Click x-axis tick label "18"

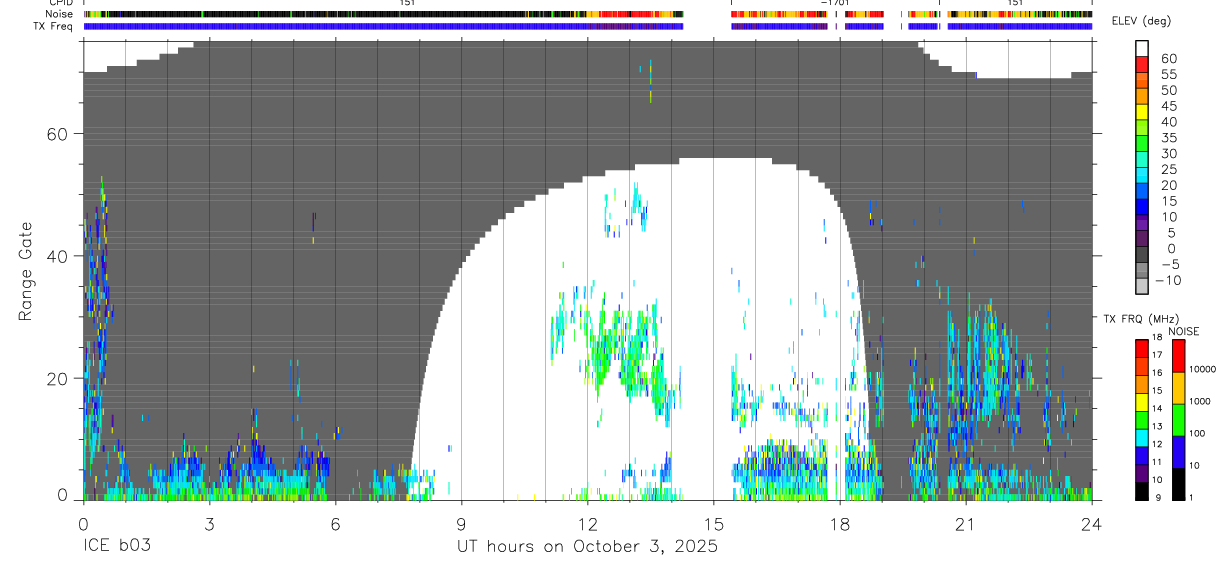839,523
